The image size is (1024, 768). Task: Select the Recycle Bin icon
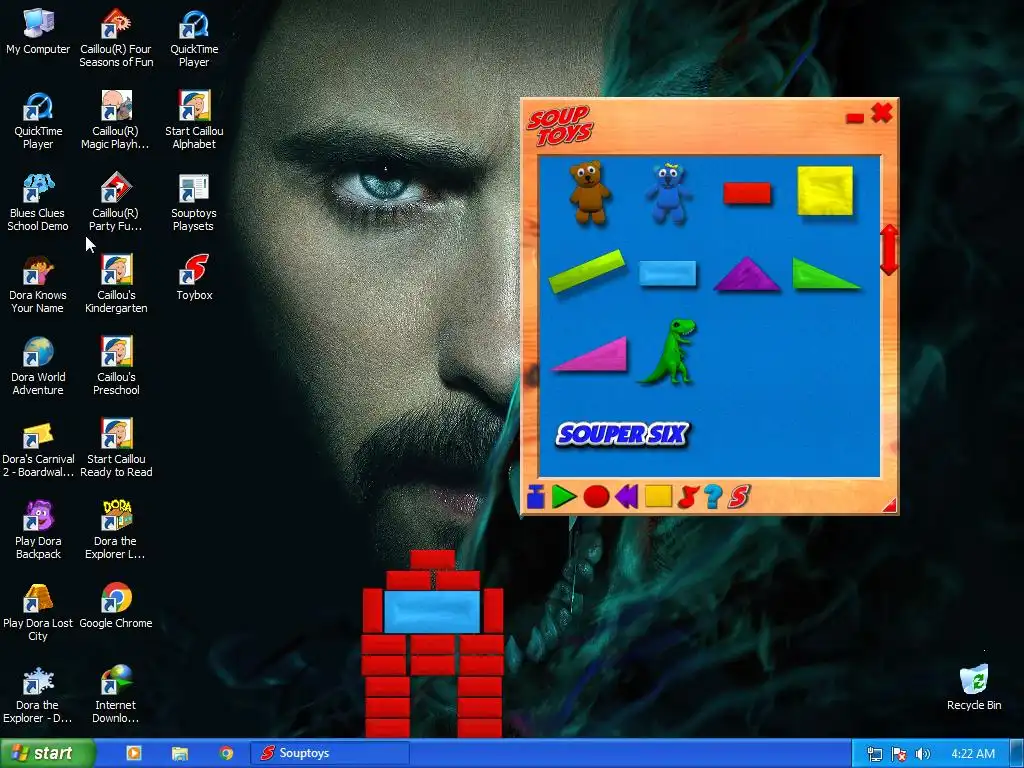click(x=974, y=688)
